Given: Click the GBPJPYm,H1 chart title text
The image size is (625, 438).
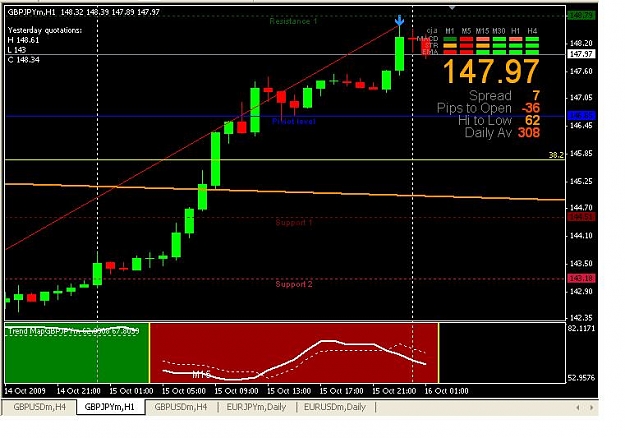Looking at the screenshot, I should click(31, 12).
